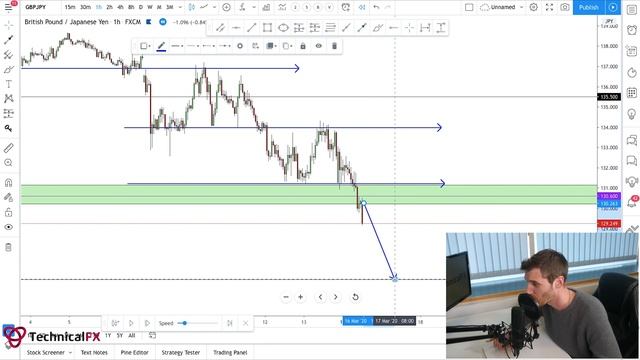Hide the selected drawing with eye icon
The height and width of the screenshot is (360, 640).
[x=319, y=46]
